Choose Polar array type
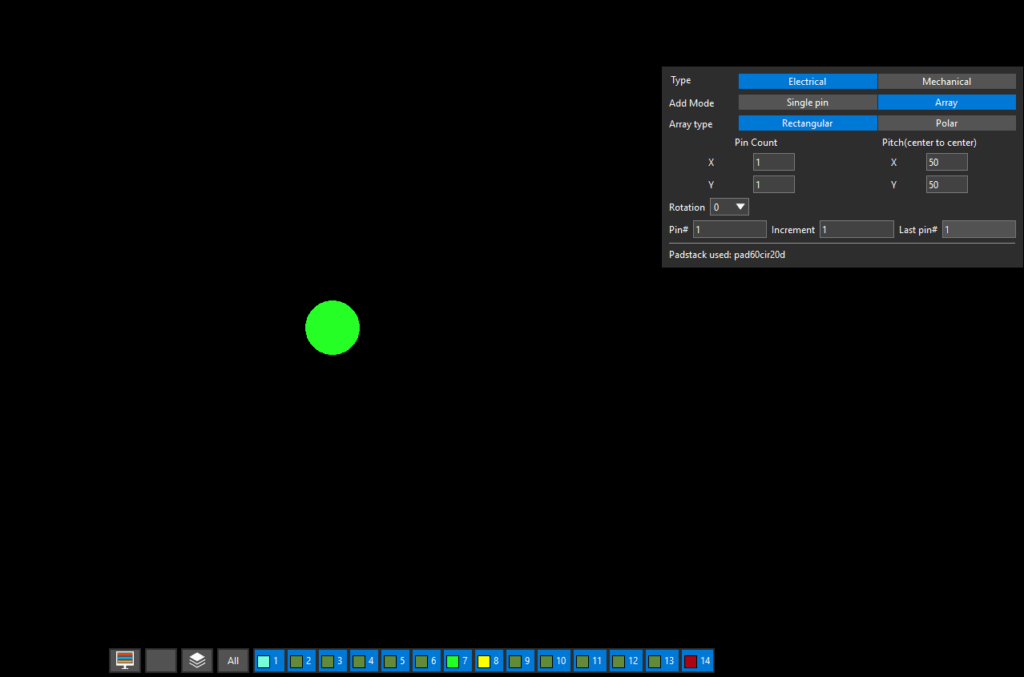 (x=946, y=123)
